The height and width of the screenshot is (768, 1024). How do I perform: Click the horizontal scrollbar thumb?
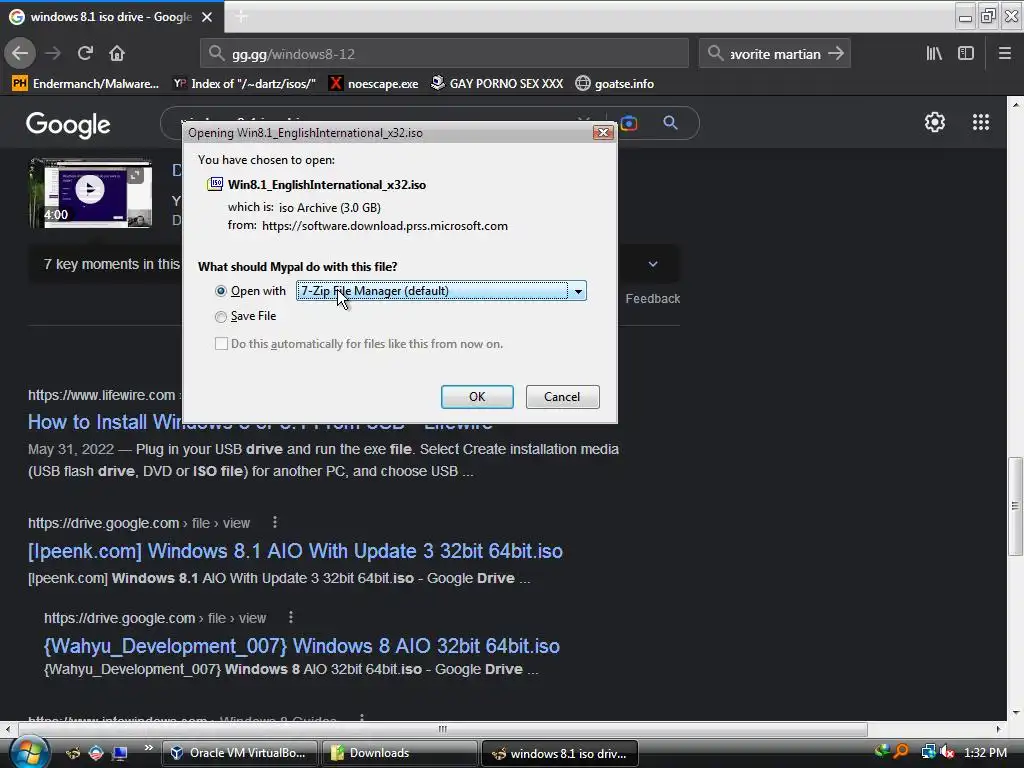click(443, 729)
